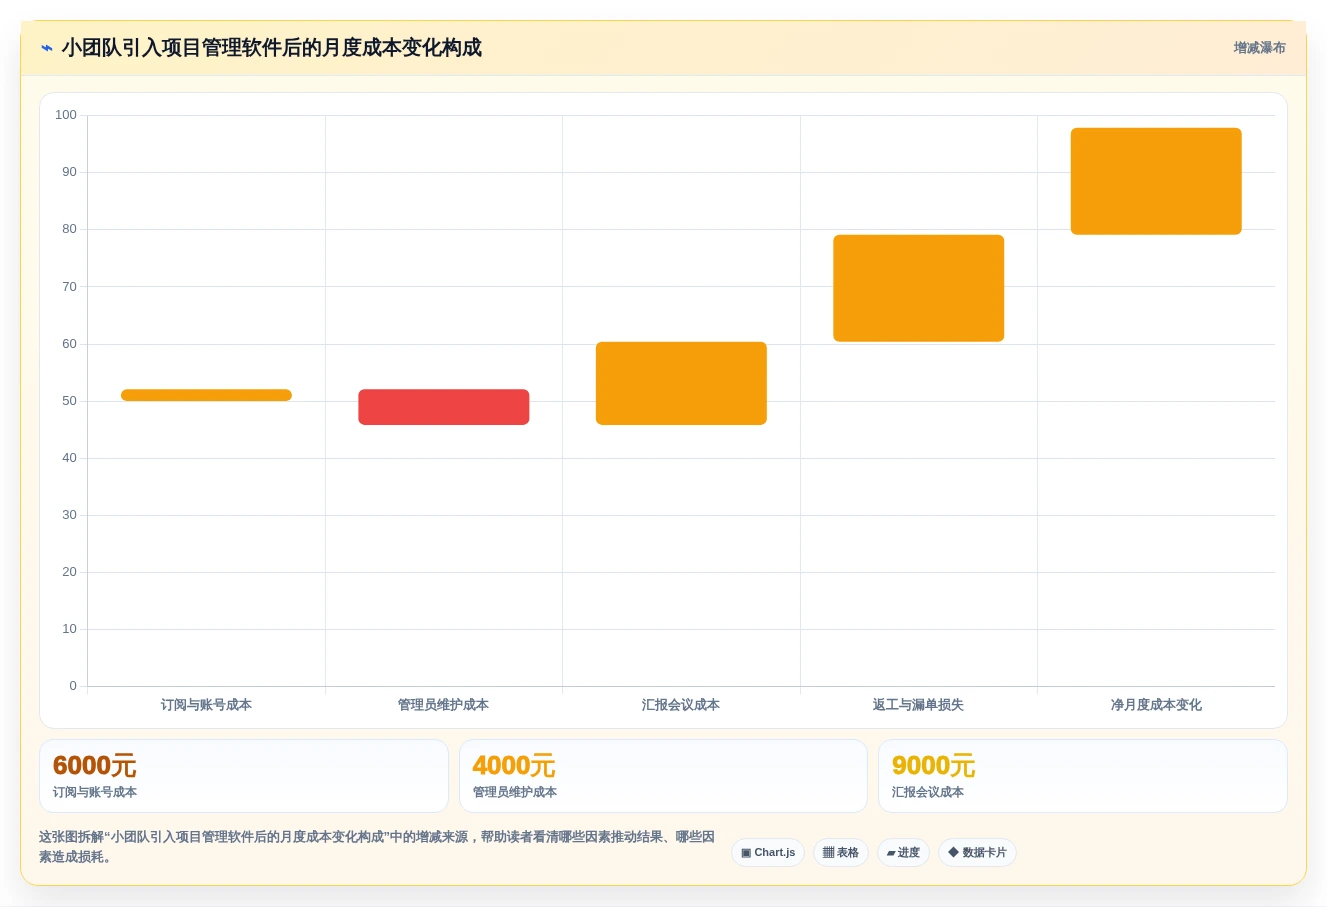Click the red 管理员维护成本 bar
Image resolution: width=1327 pixels, height=907 pixels.
(x=444, y=407)
